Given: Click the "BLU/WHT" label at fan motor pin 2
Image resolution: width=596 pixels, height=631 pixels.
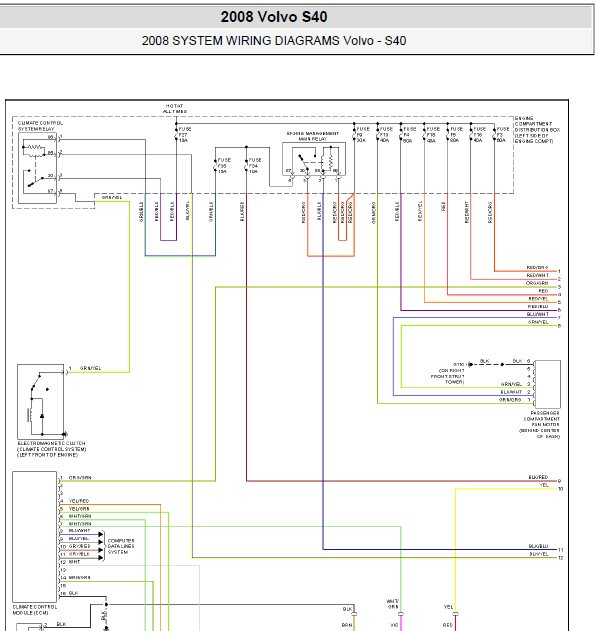Looking at the screenshot, I should pyautogui.click(x=511, y=392).
